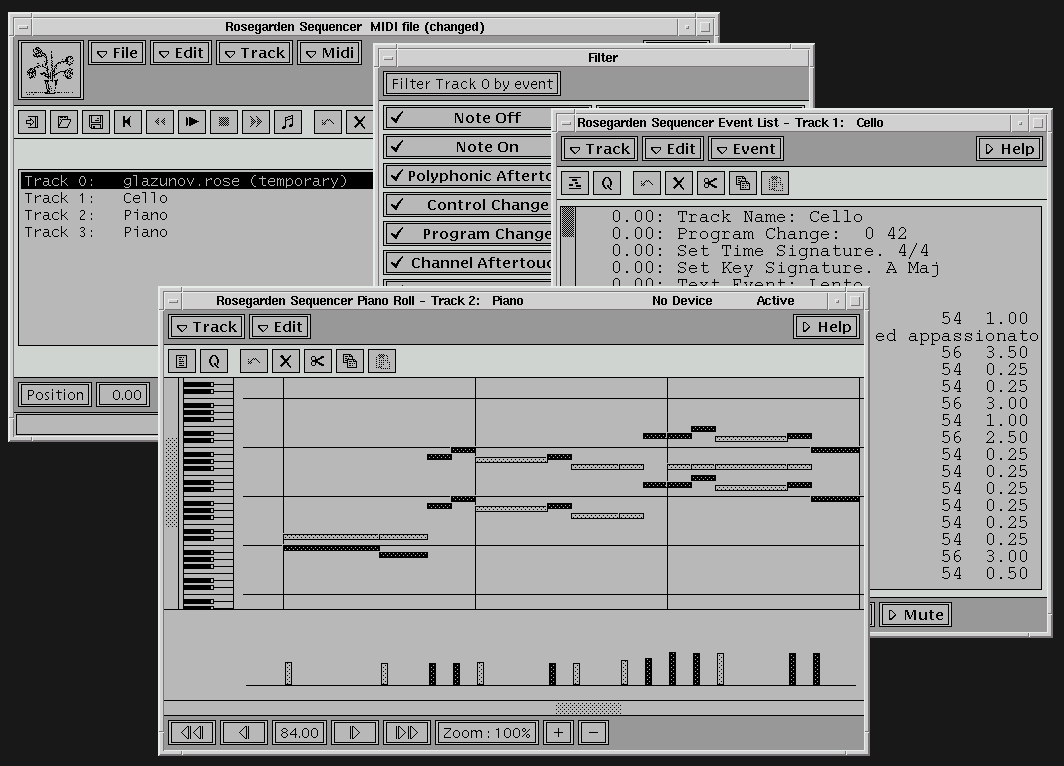Click scissors cut icon in Piano Roll toolbar
Viewport: 1064px width, 766px height.
(x=318, y=361)
